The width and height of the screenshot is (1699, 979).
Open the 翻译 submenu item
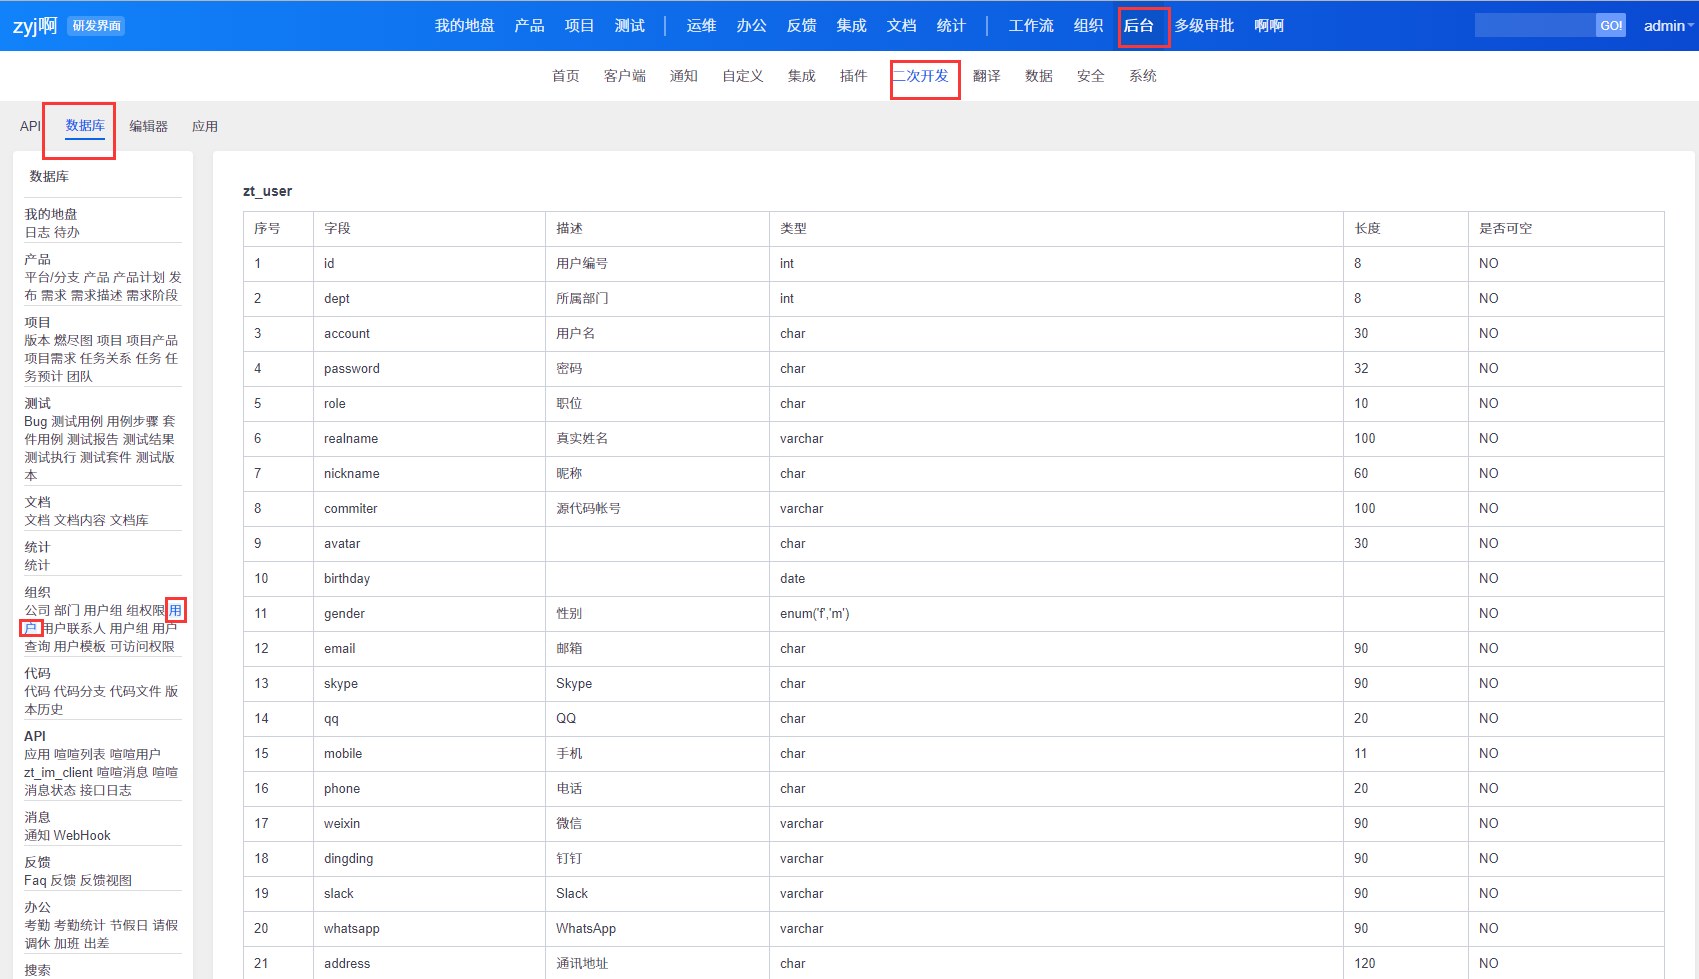click(986, 76)
